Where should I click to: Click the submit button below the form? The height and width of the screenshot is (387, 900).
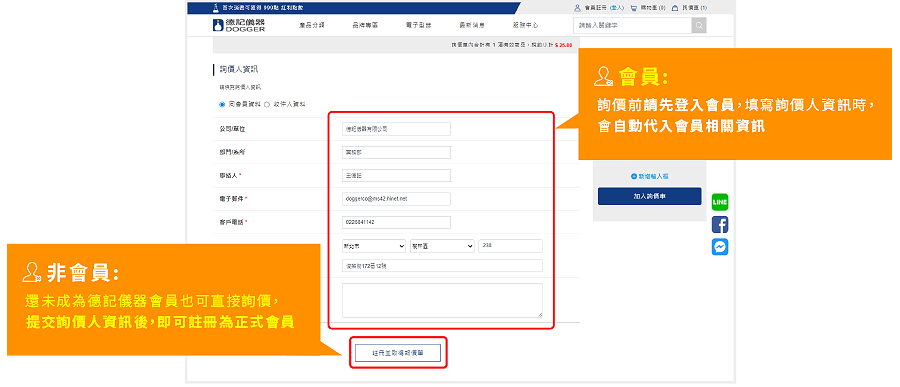point(398,353)
